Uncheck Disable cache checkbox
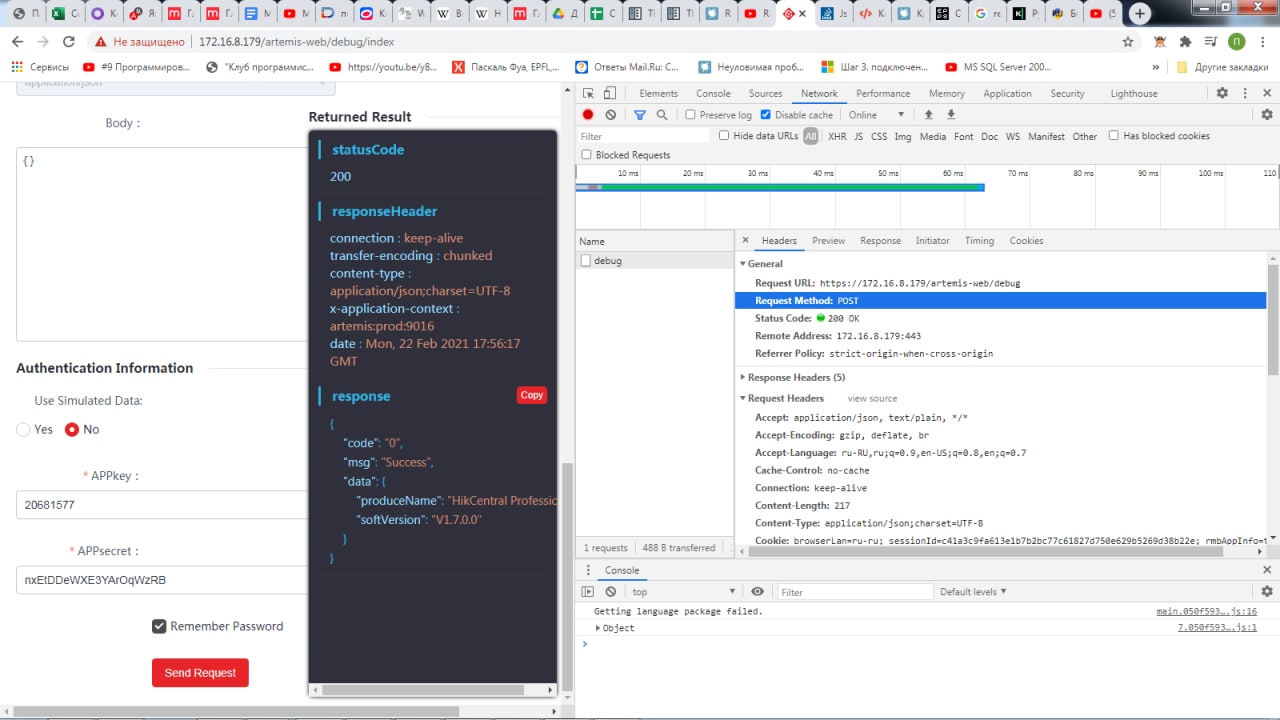The width and height of the screenshot is (1280, 720). (x=766, y=115)
